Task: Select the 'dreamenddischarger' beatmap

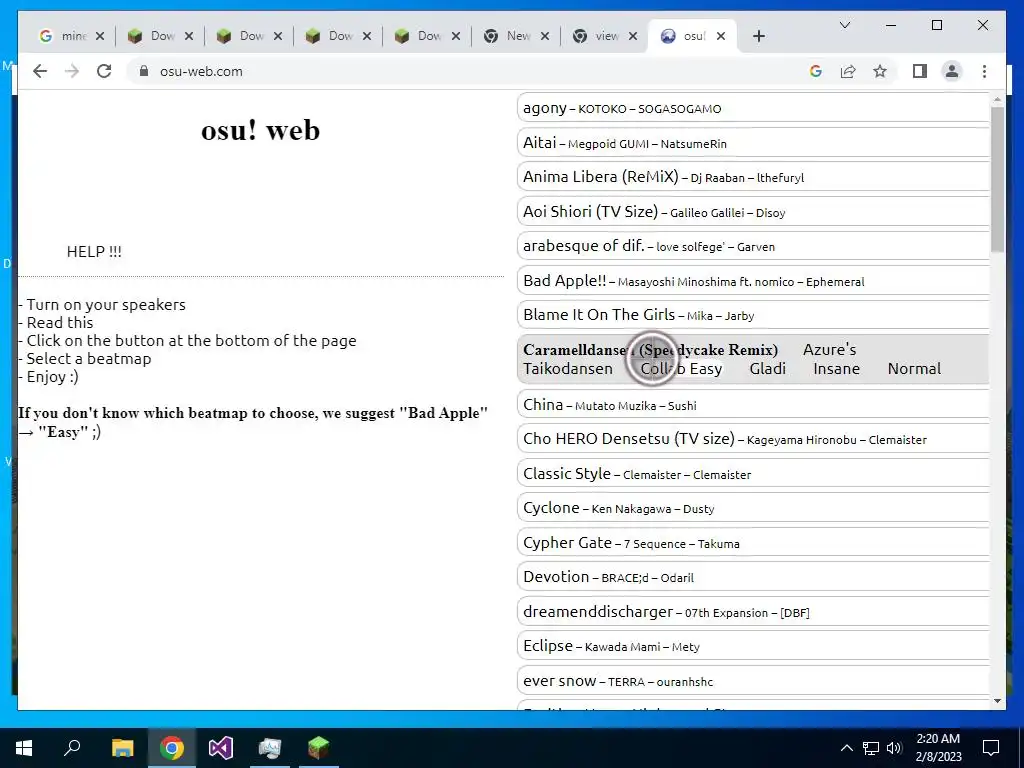Action: pyautogui.click(x=753, y=612)
